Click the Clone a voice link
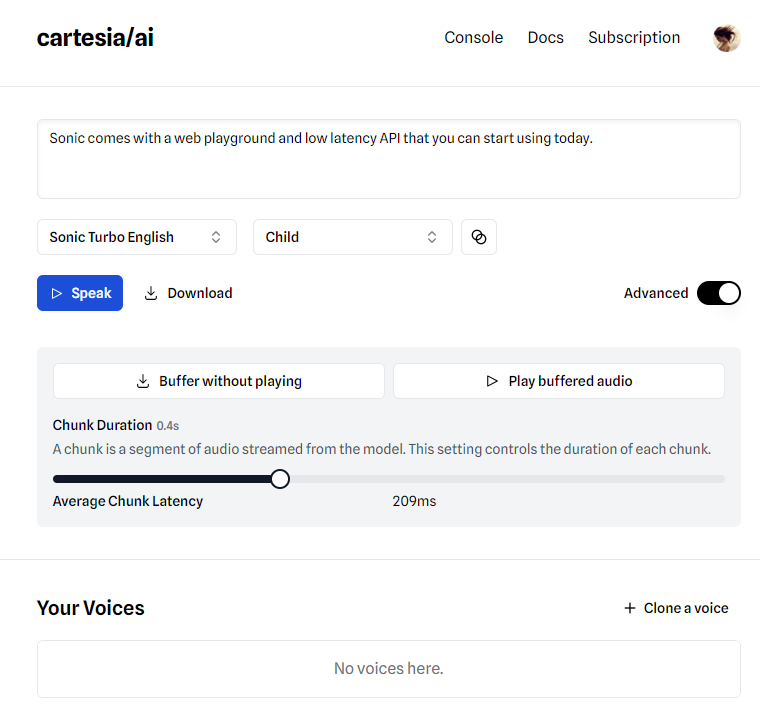 (x=685, y=608)
